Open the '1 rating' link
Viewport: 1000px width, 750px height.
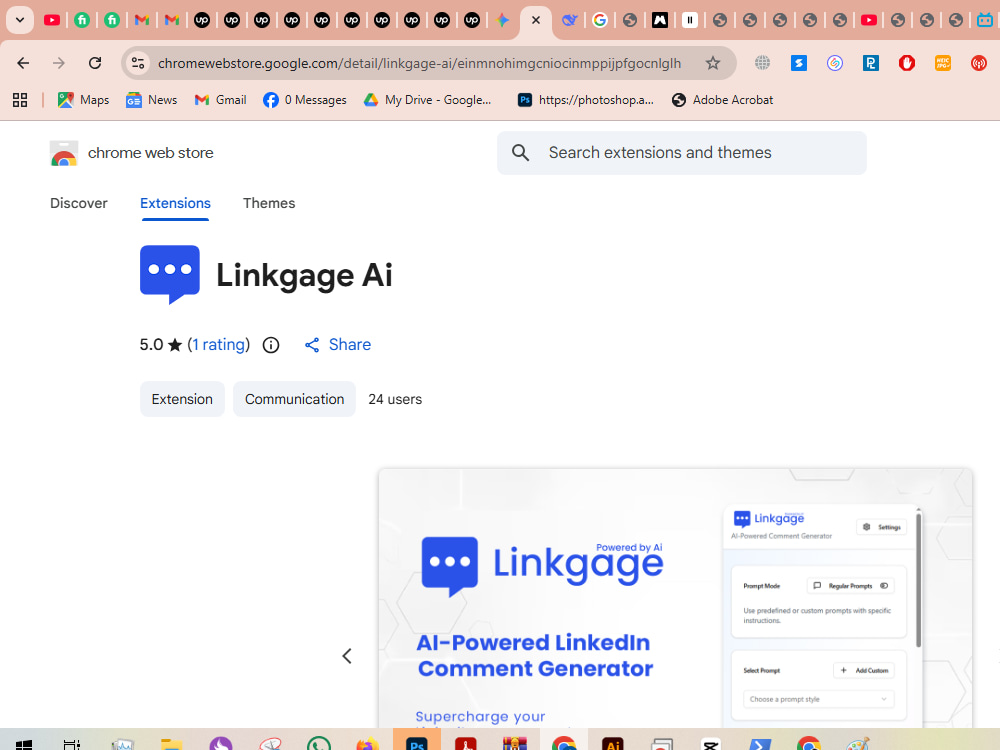click(x=219, y=345)
